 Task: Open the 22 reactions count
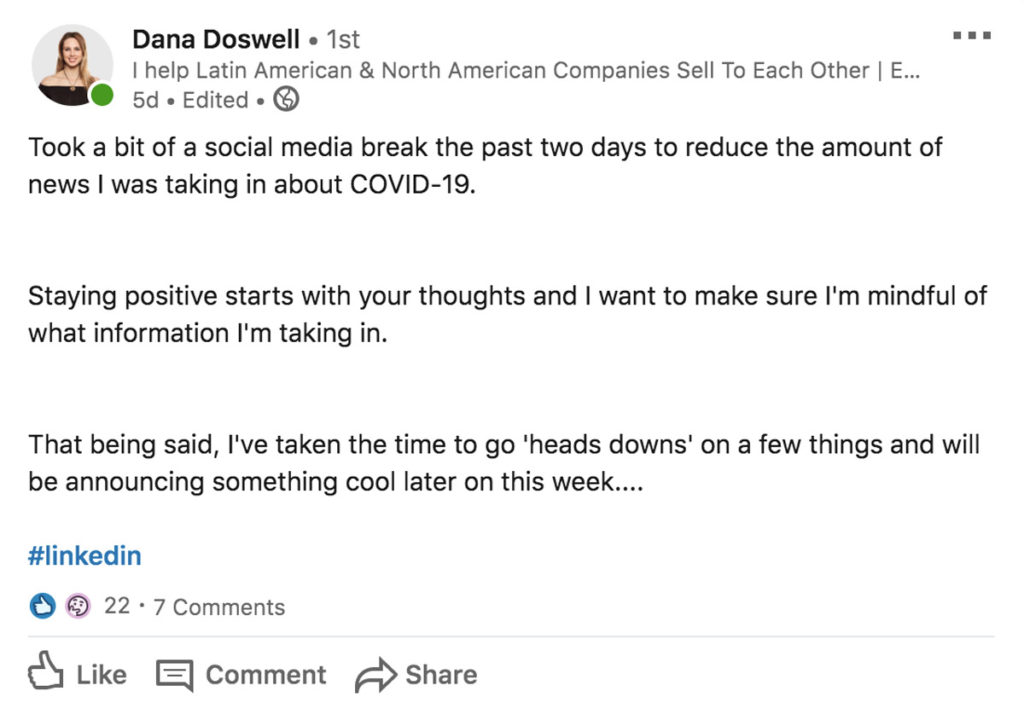117,606
